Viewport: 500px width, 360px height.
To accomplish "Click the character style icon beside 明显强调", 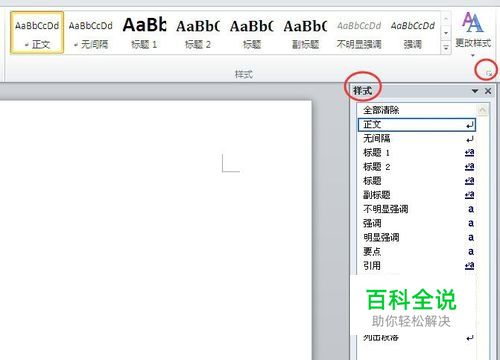I will tap(471, 237).
